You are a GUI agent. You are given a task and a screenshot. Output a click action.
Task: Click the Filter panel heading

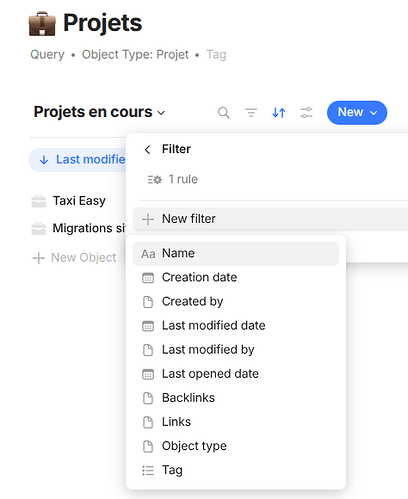(x=176, y=149)
